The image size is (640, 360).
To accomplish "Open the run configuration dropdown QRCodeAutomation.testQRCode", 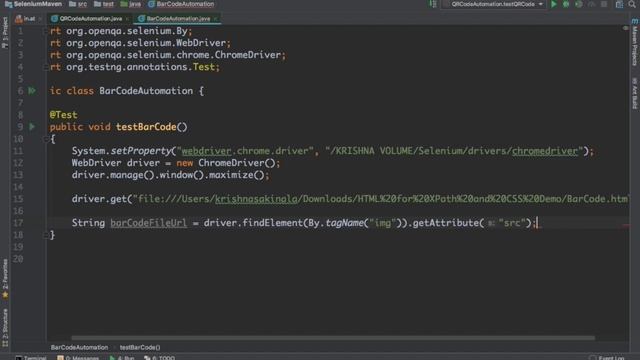I will coord(494,4).
